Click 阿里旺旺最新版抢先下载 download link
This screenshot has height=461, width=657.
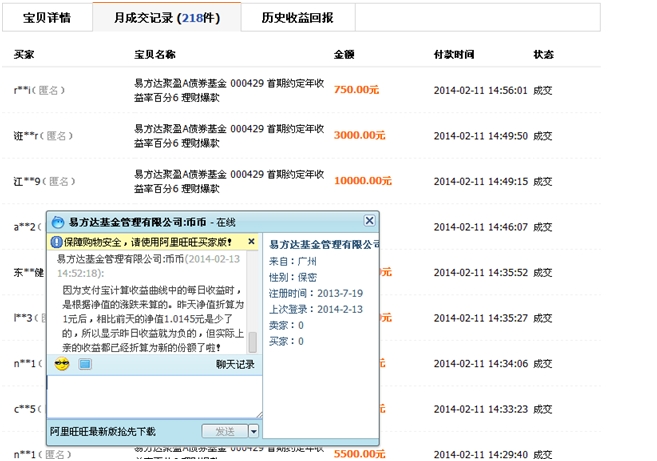pyautogui.click(x=103, y=431)
